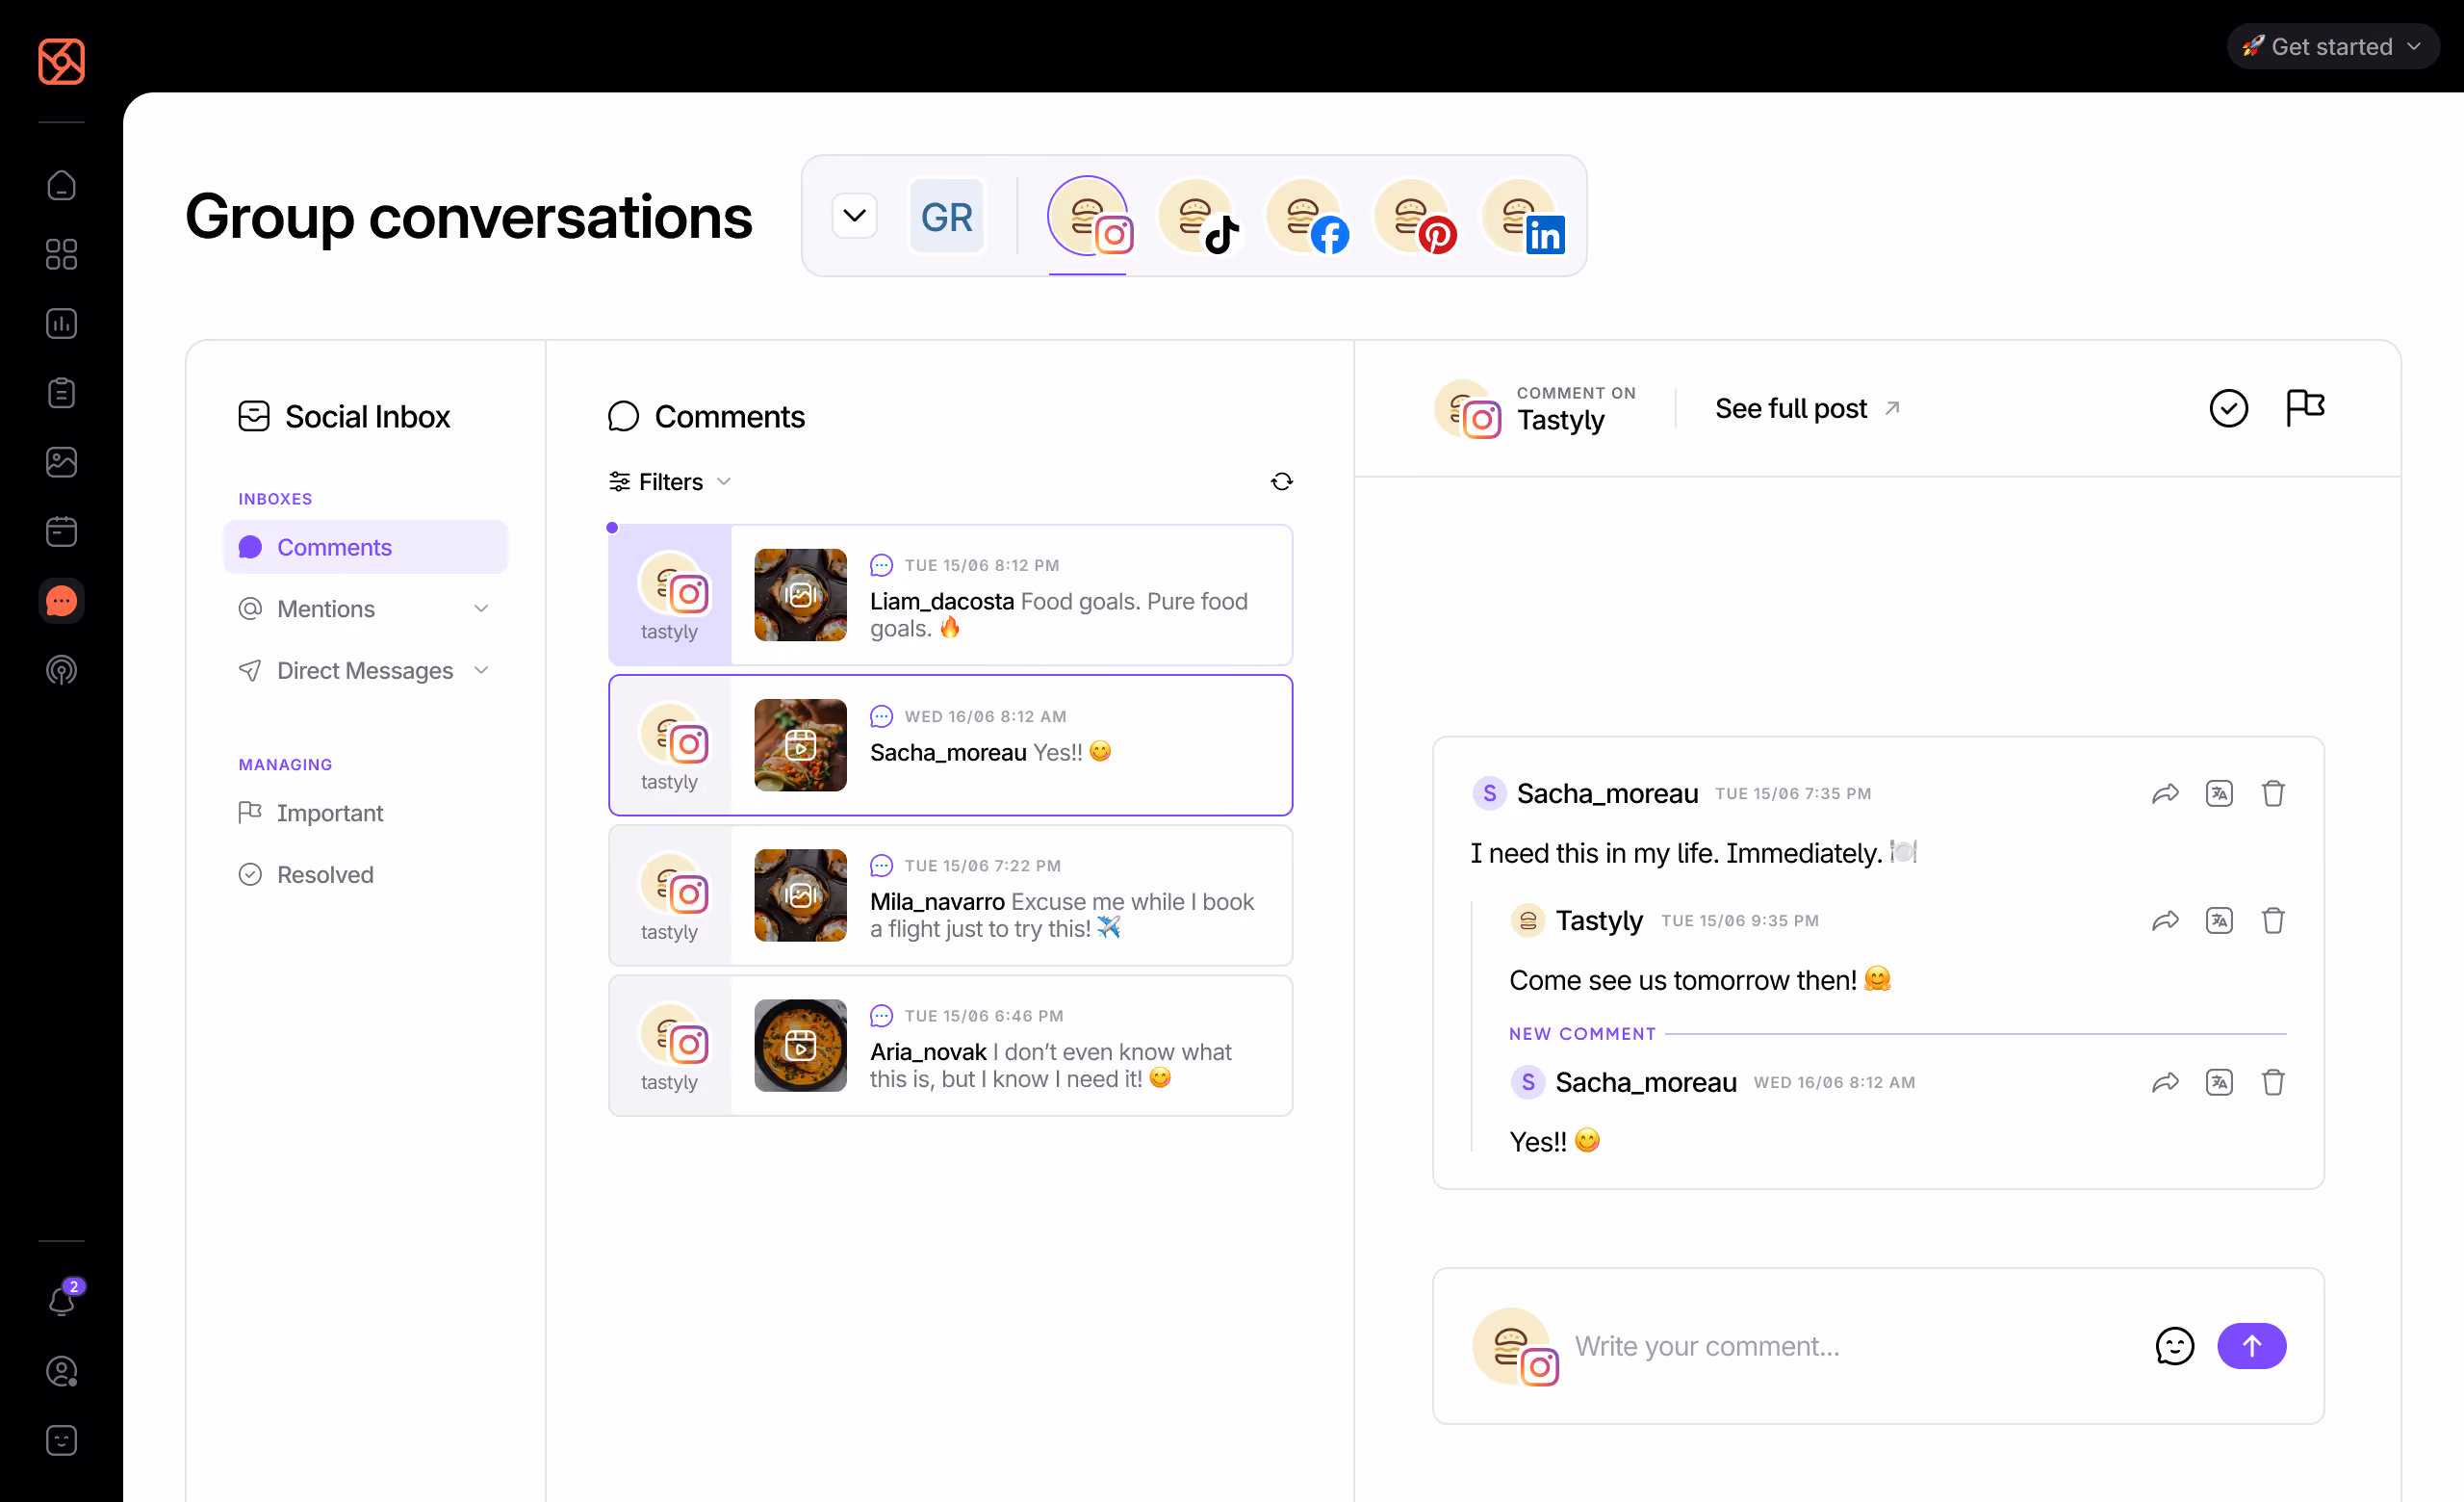
Task: Refresh the comments list
Action: tap(1281, 482)
